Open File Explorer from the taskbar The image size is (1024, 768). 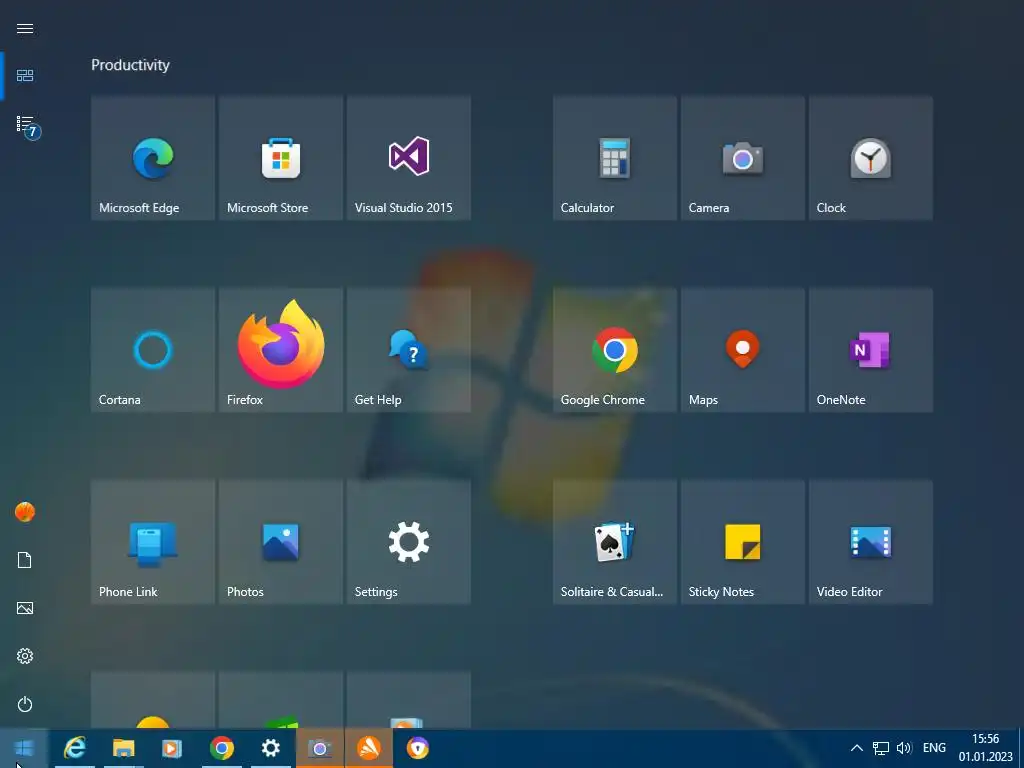(123, 748)
